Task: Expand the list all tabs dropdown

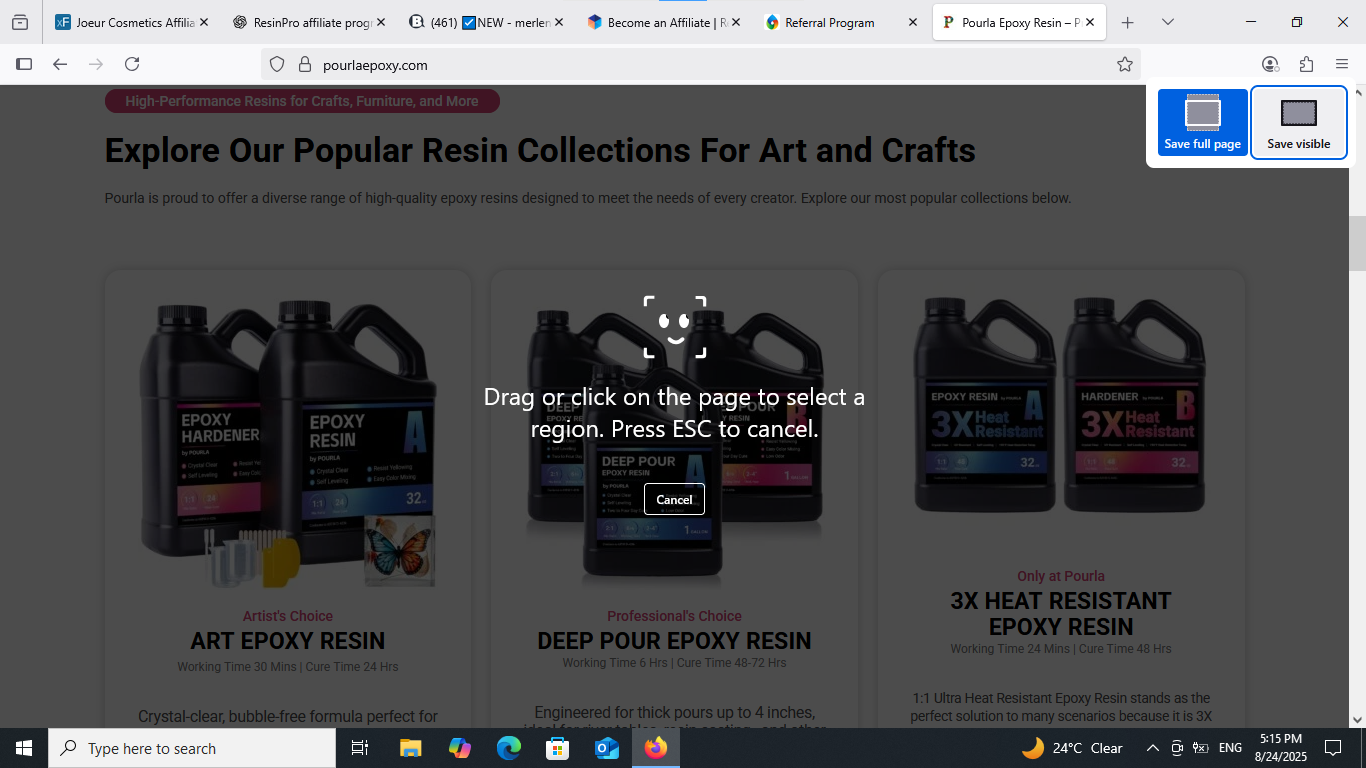Action: point(1167,22)
